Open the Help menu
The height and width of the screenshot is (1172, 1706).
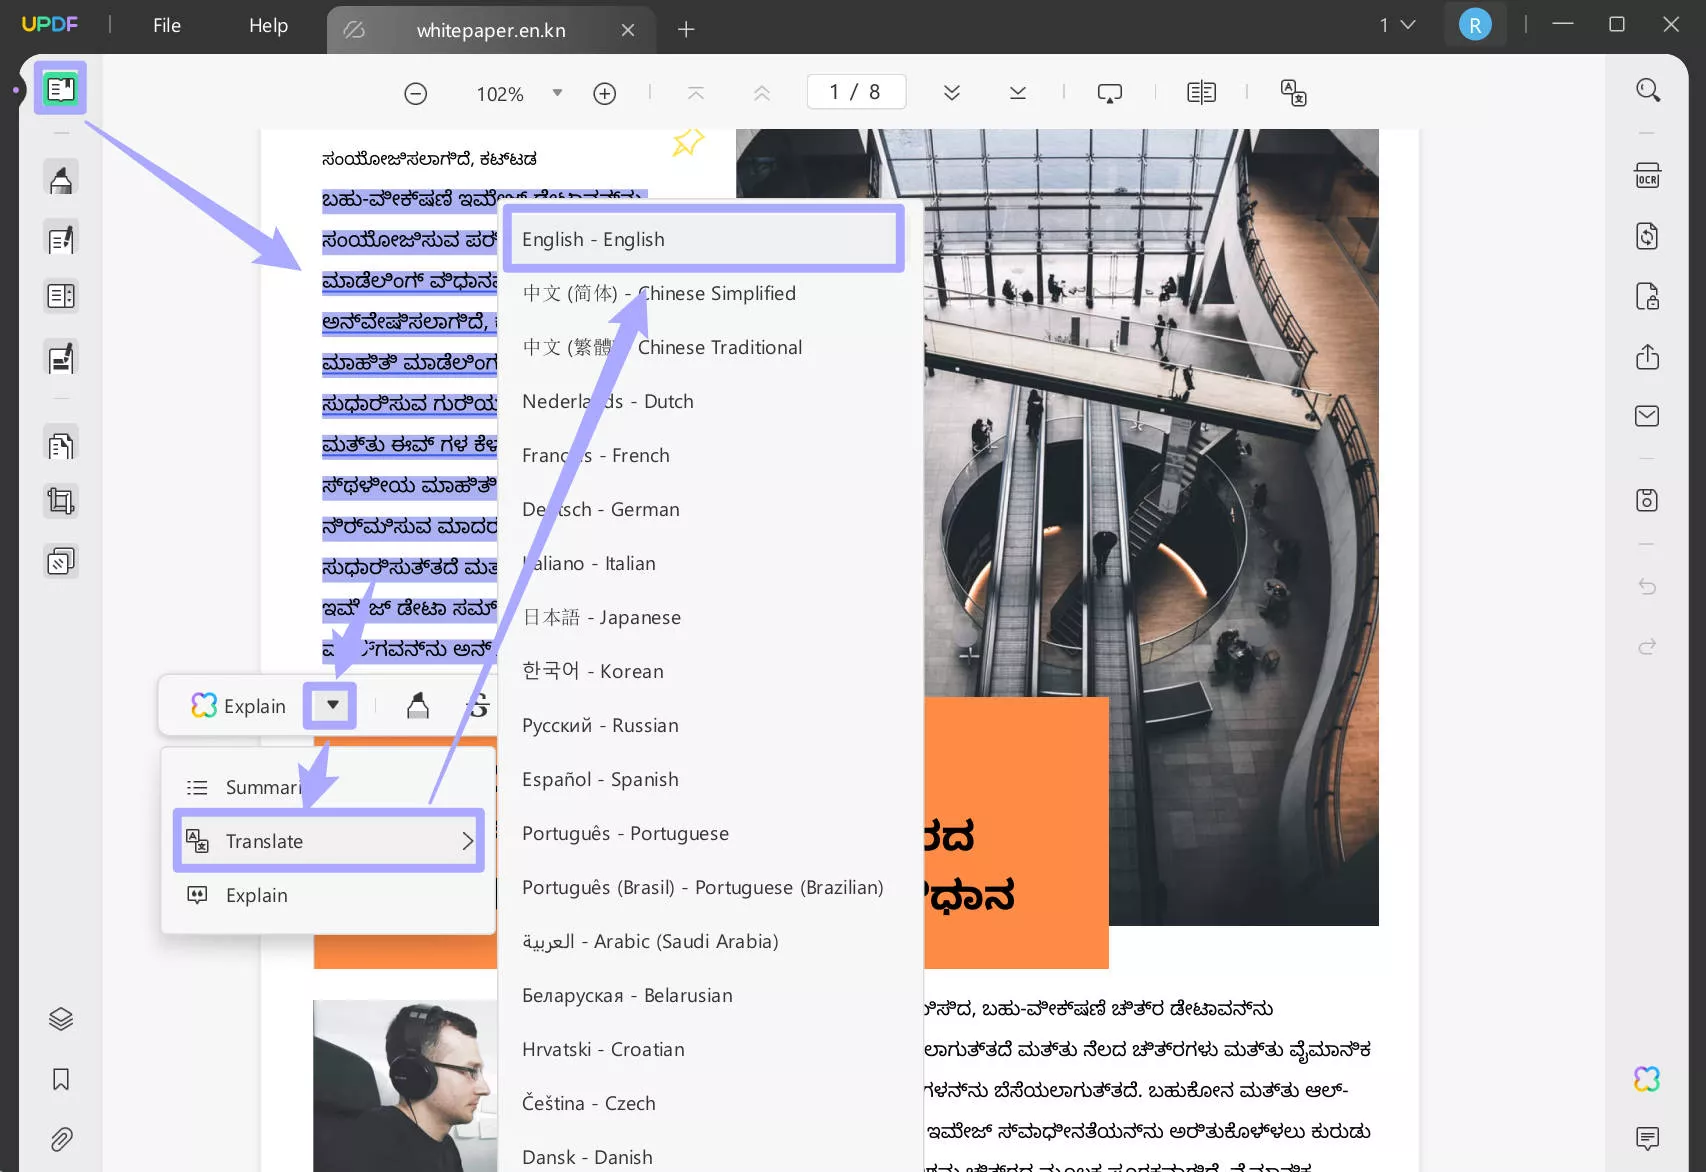tap(267, 25)
